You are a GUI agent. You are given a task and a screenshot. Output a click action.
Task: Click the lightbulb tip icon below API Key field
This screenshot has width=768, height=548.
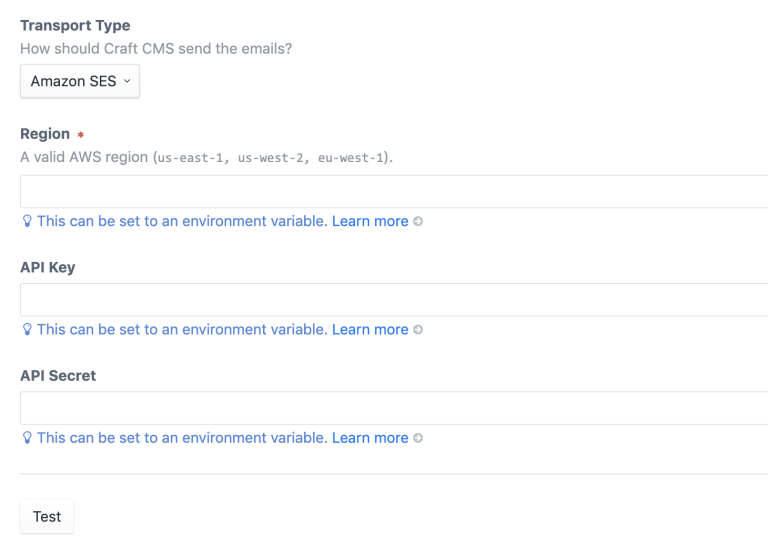27,330
